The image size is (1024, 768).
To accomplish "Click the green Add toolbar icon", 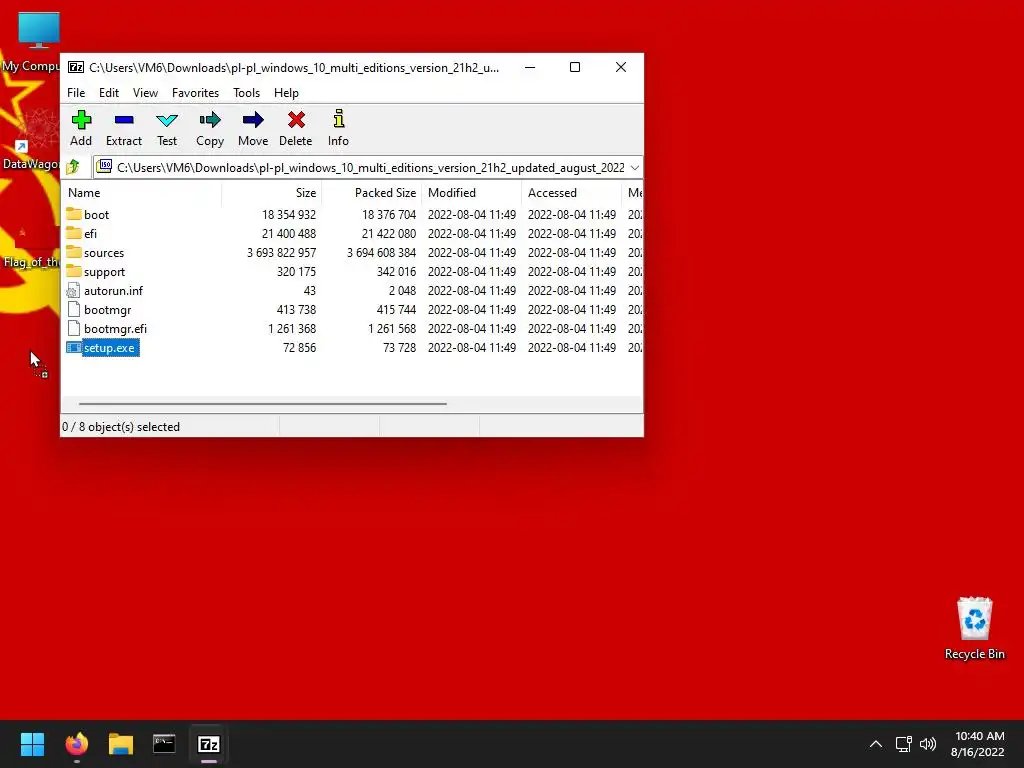I will 81,120.
